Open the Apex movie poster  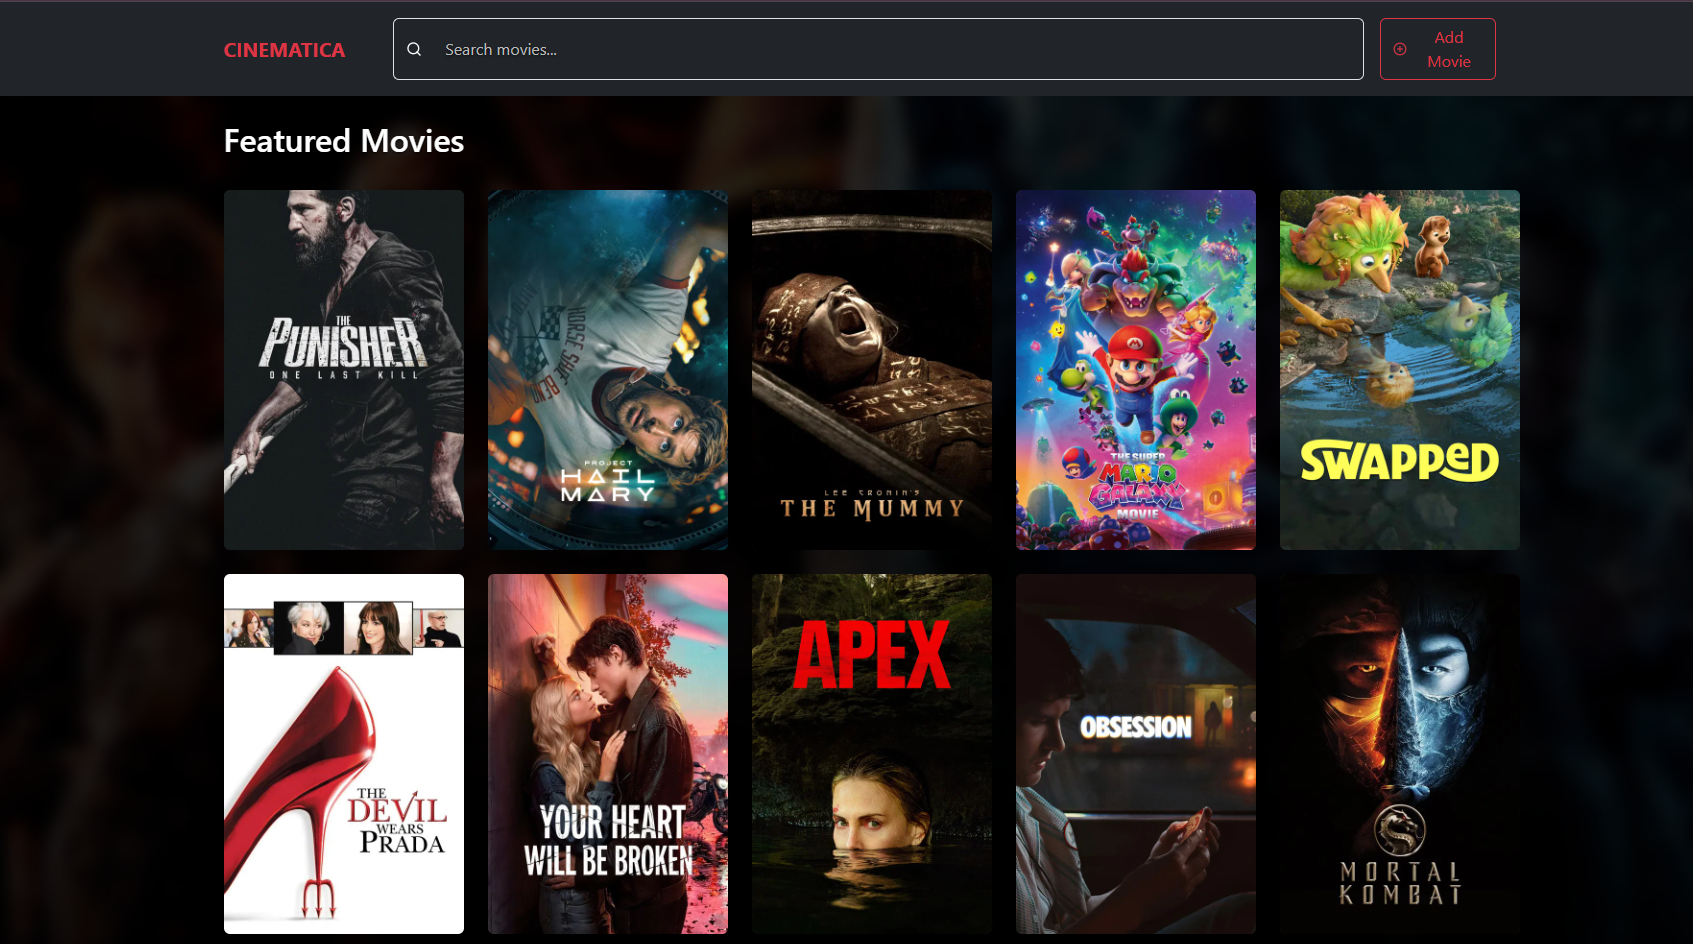click(x=872, y=754)
